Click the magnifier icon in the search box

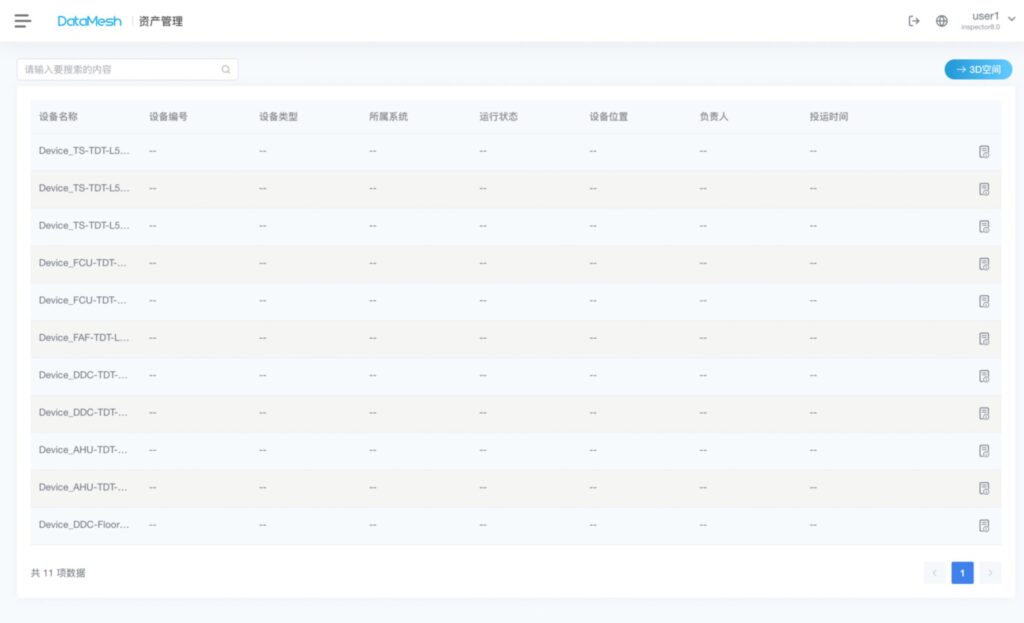(x=226, y=70)
